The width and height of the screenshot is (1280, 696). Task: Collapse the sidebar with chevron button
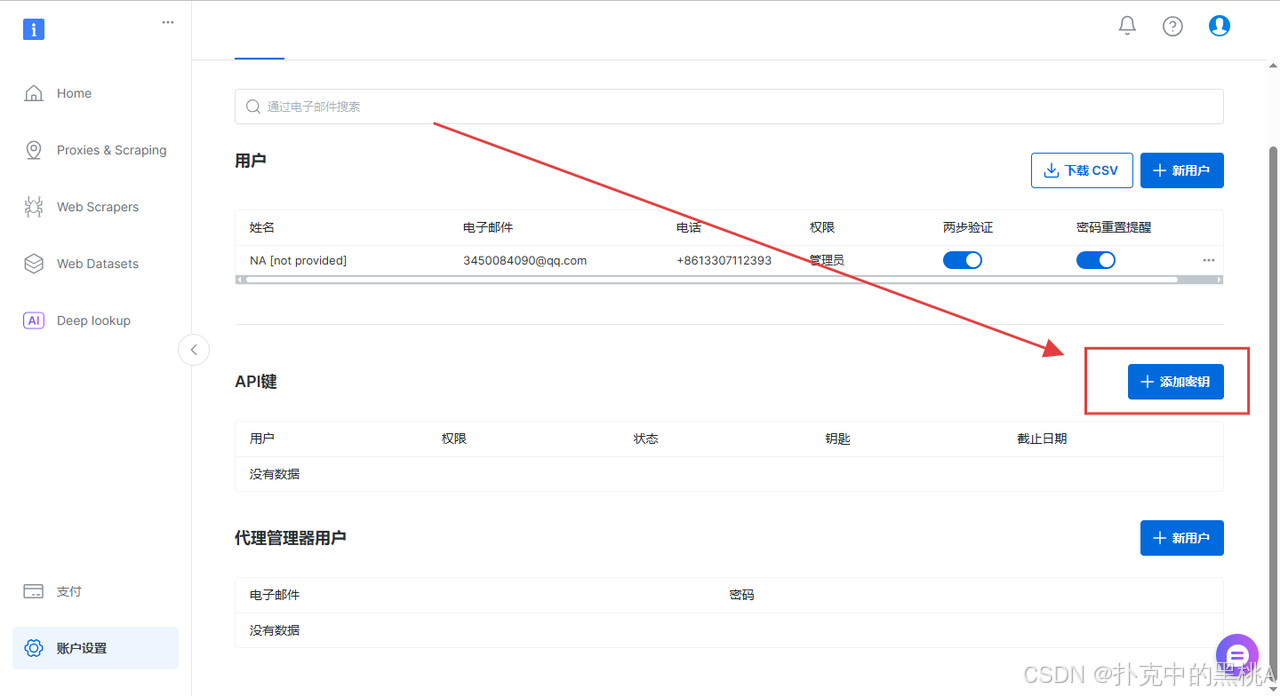coord(194,349)
